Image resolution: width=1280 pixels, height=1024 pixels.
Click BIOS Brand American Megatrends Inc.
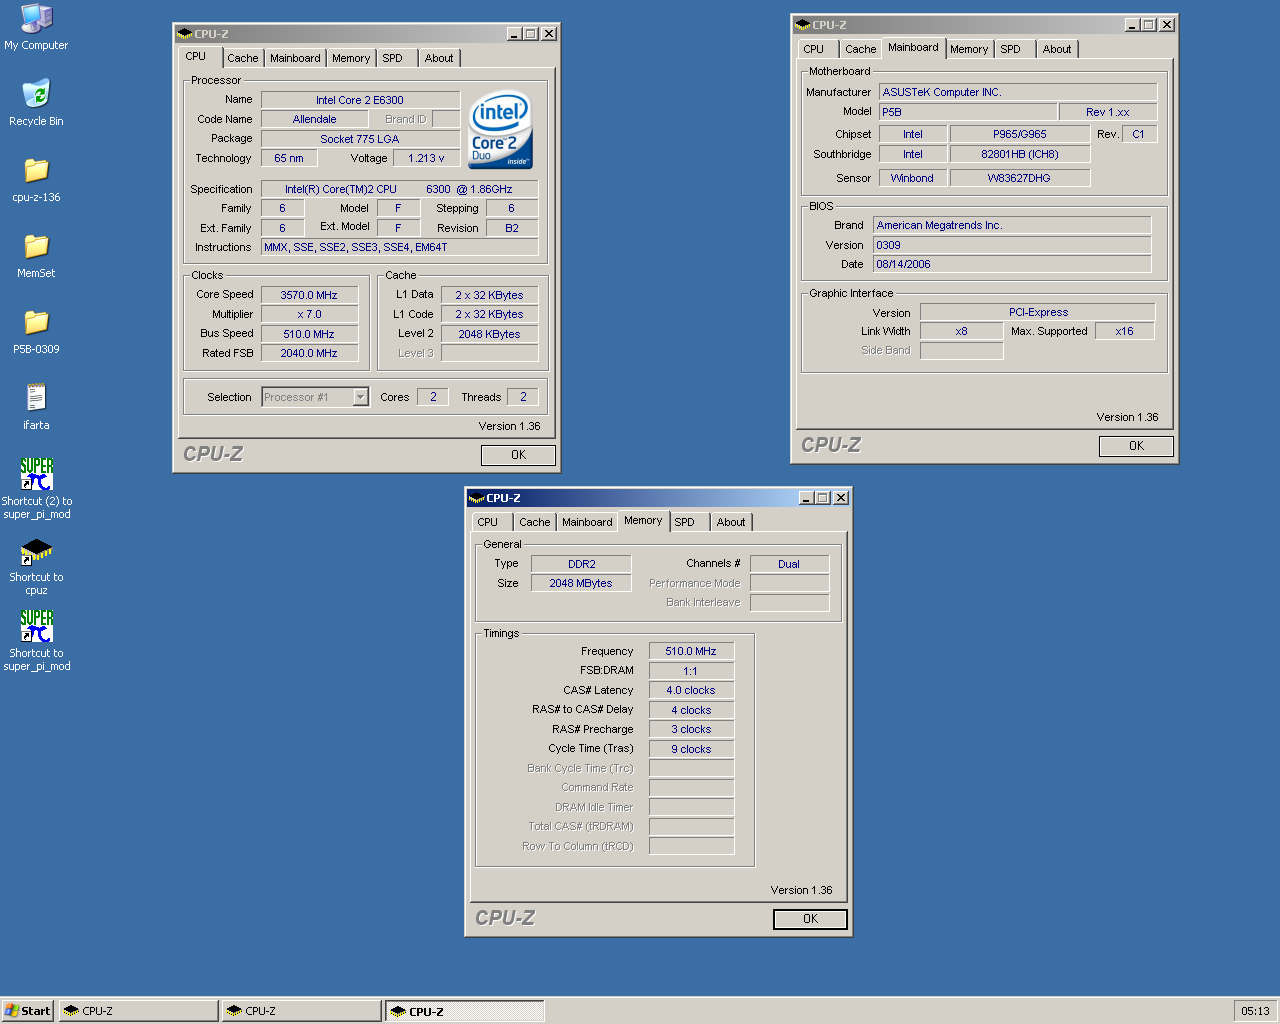click(x=1012, y=225)
